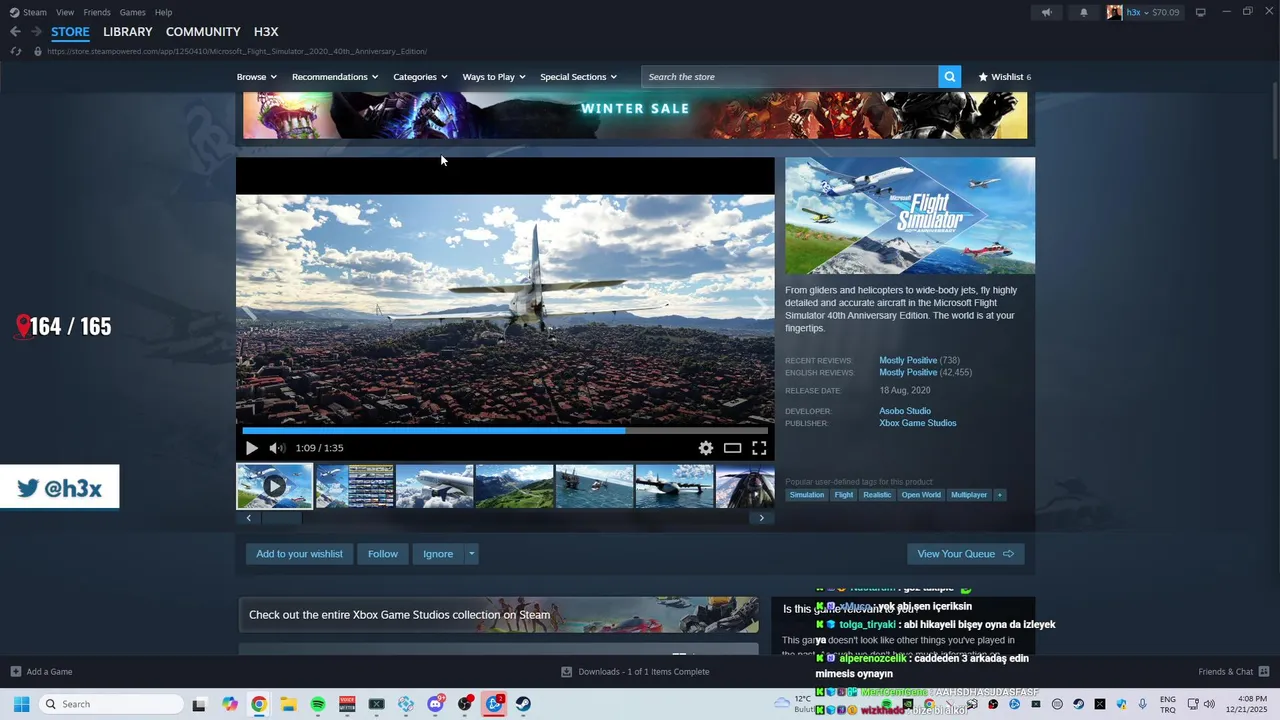Open the H3X profile tab

click(x=266, y=32)
